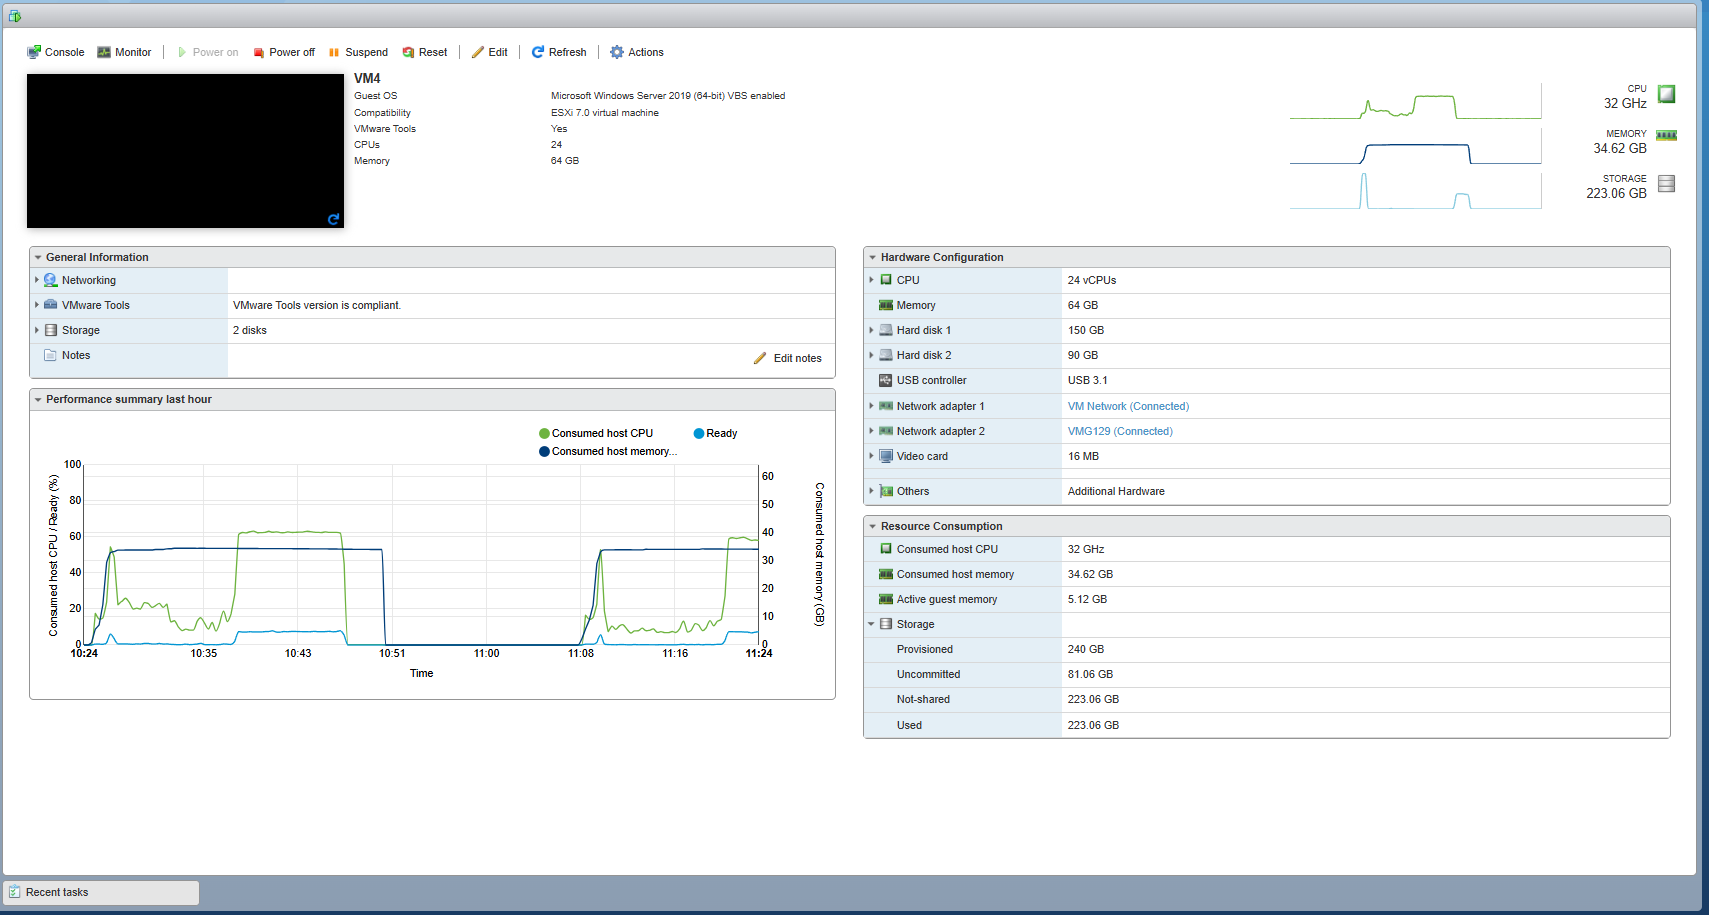Open the VM Console
This screenshot has width=1709, height=915.
56,52
